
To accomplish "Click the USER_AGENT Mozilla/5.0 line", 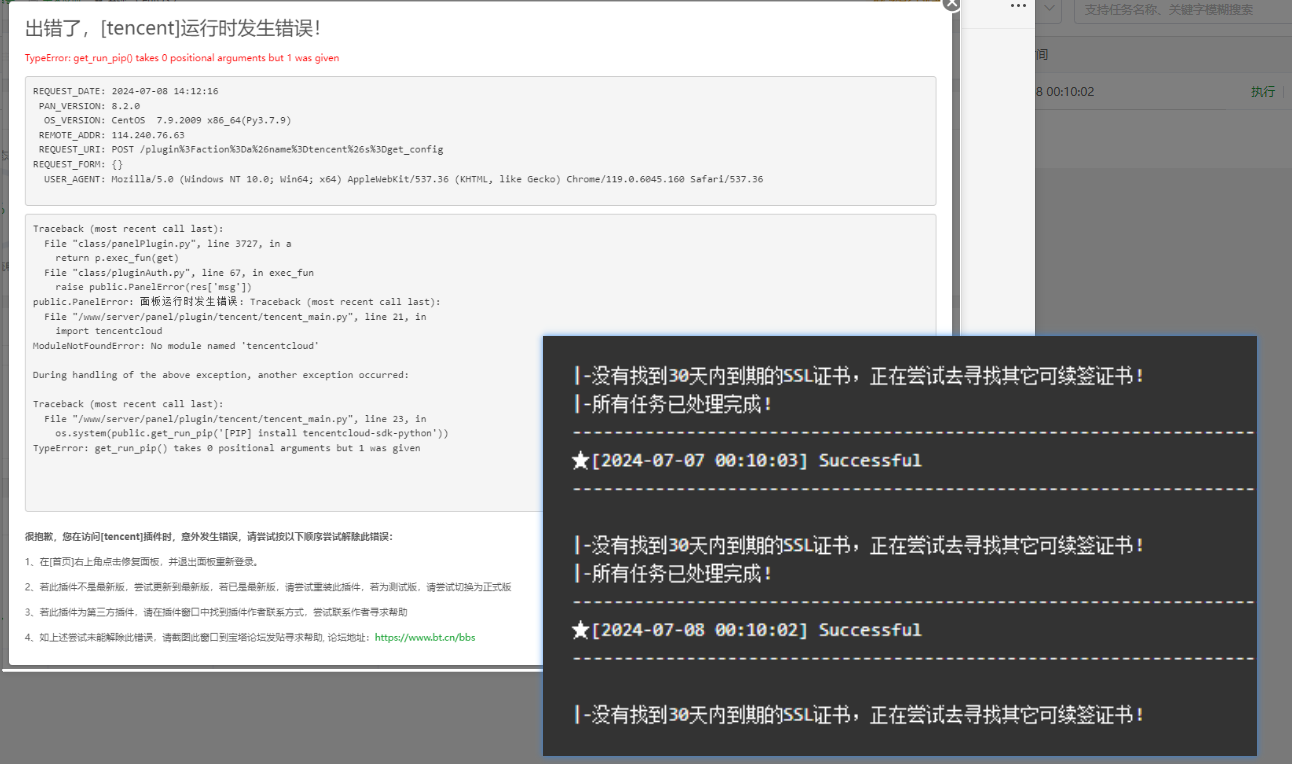I will tap(403, 179).
